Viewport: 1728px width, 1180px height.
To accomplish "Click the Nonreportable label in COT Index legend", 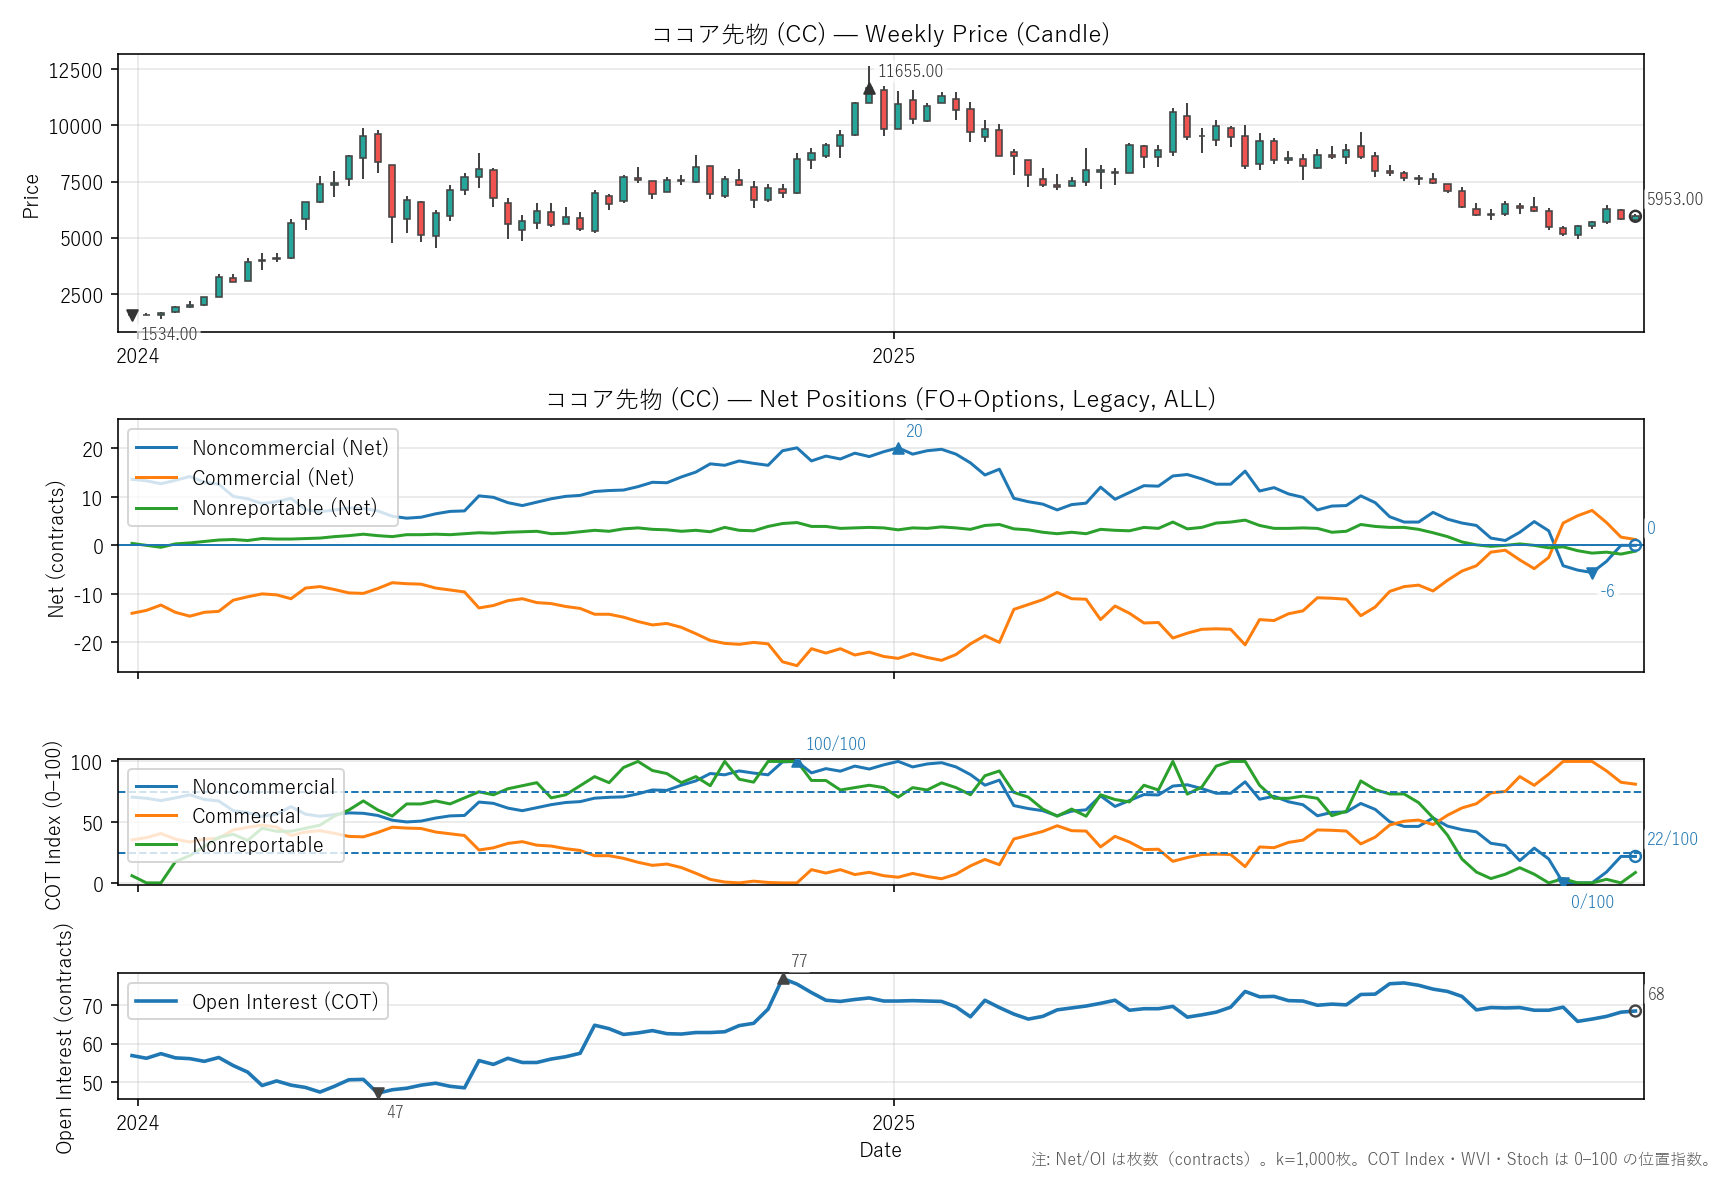I will pos(258,845).
